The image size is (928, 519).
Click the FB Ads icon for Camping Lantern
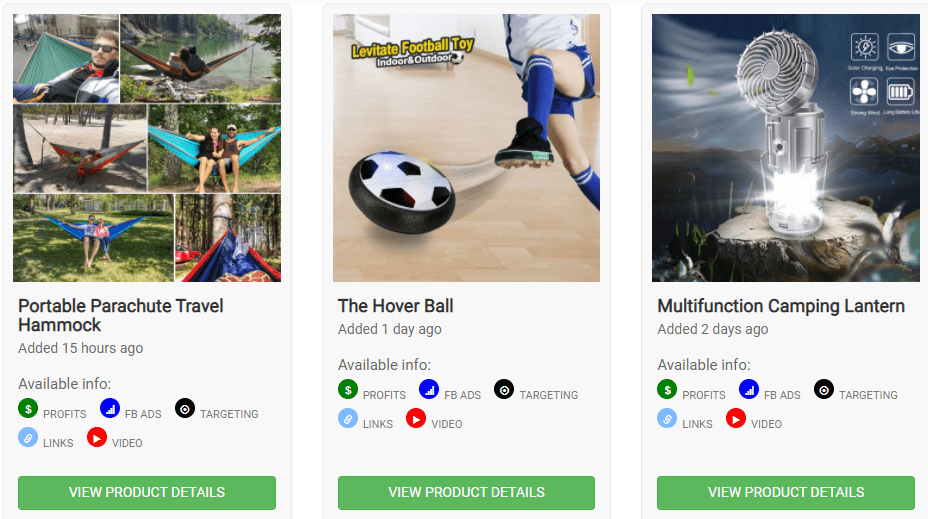(x=749, y=389)
